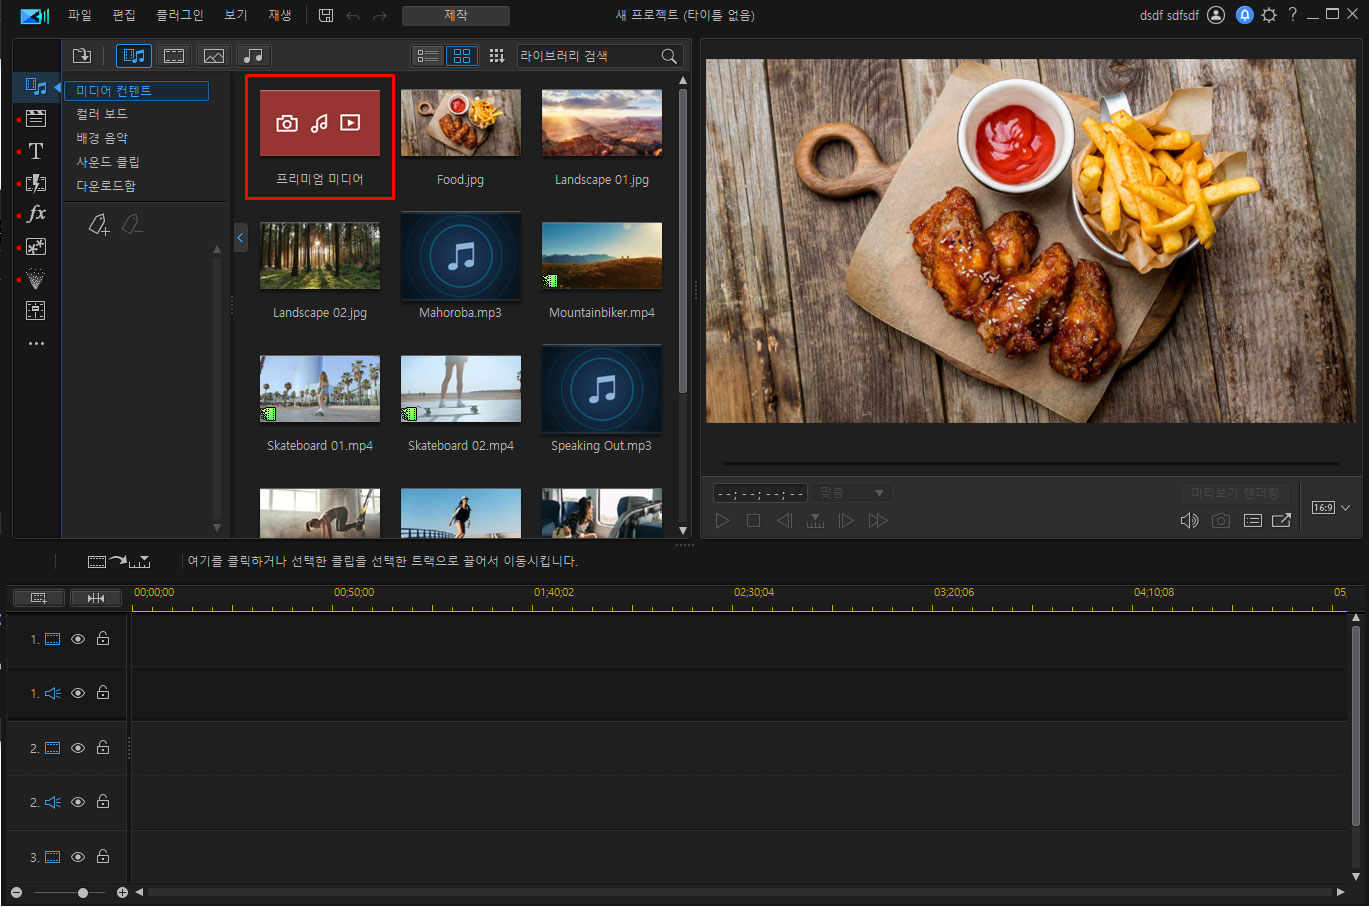Open the 편집 menu

pos(124,15)
